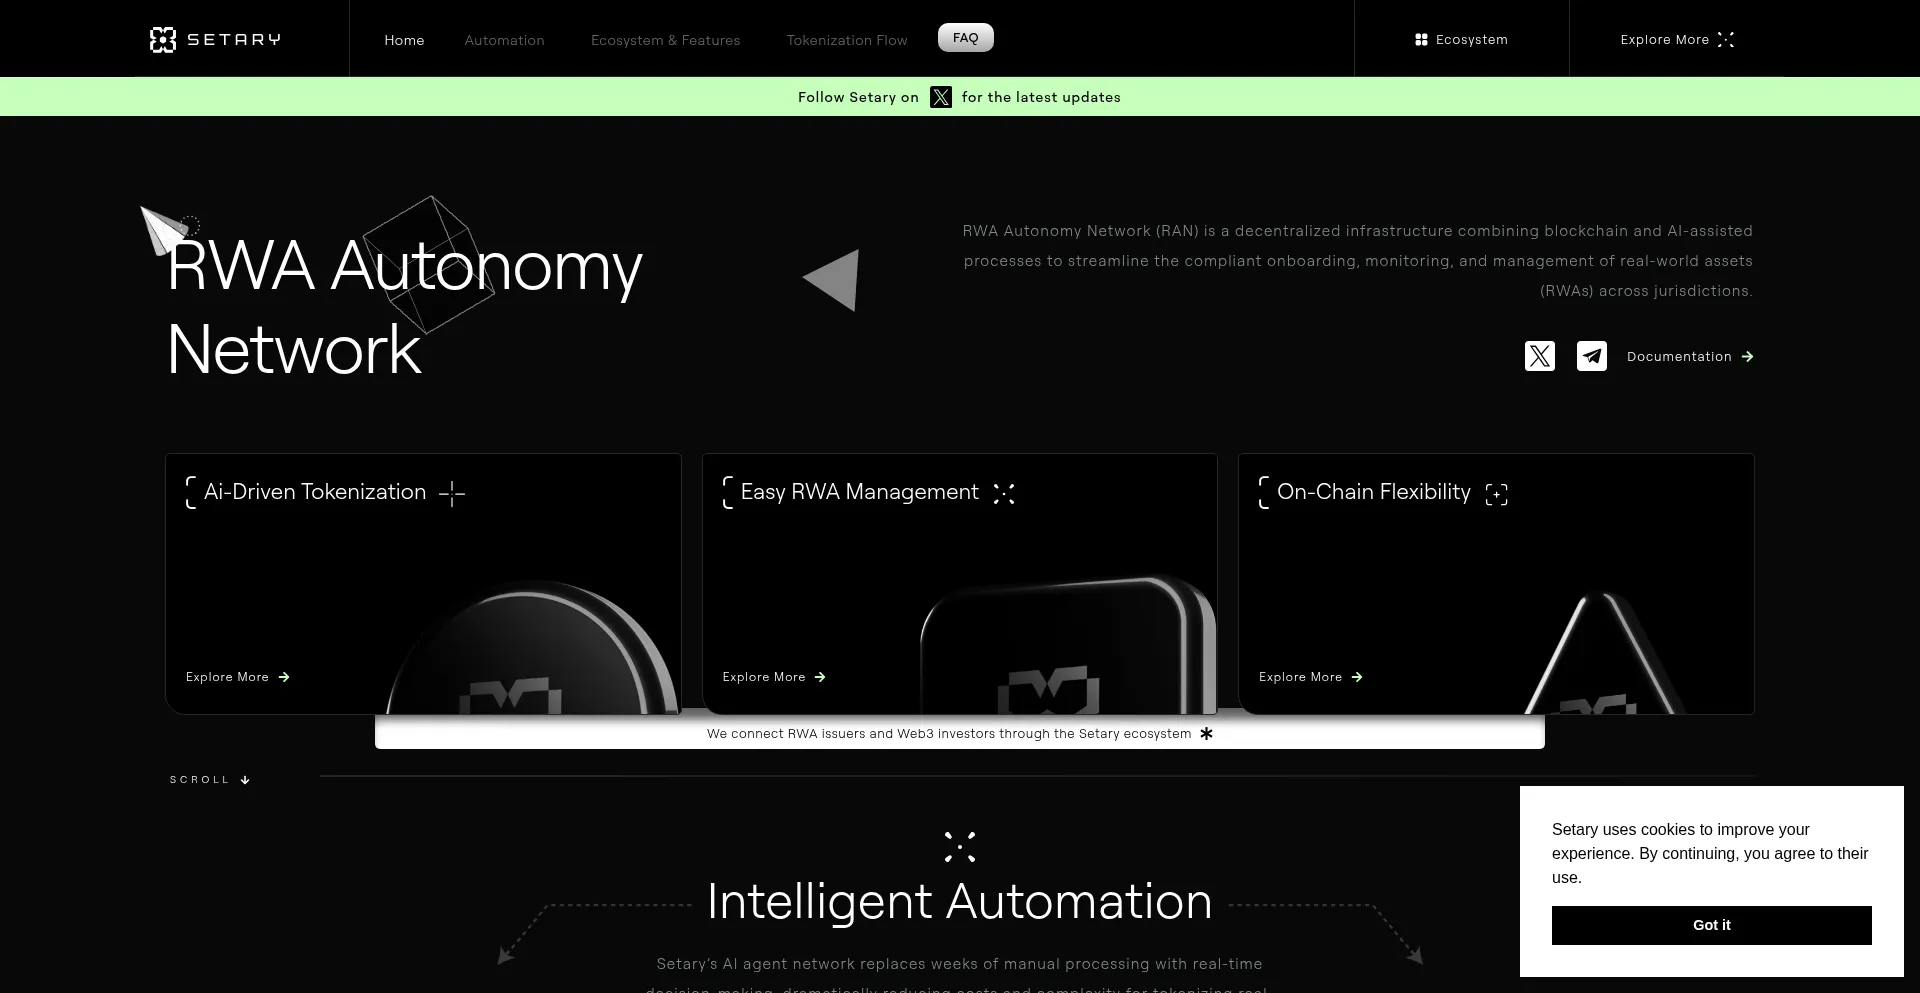
Task: Click the grid icon beside Ecosystem
Action: (x=1421, y=40)
